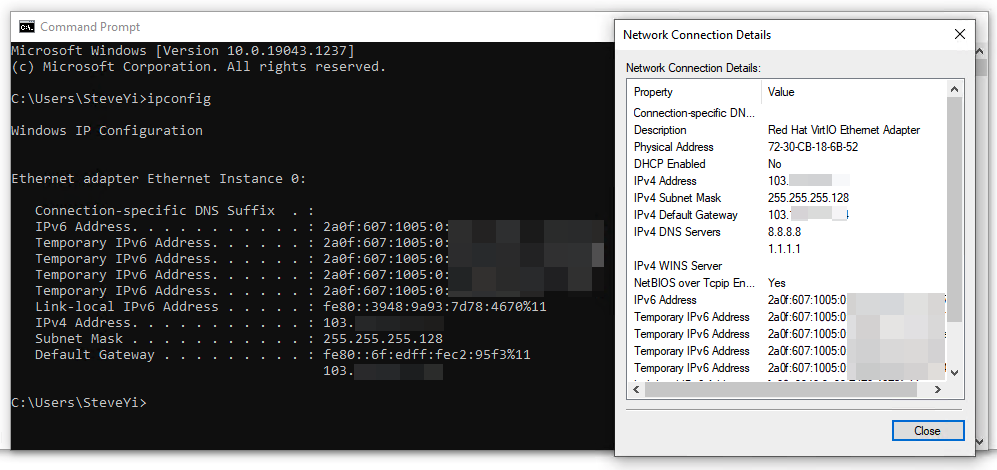Click the left arrow of the horizontal scrollbar
Viewport: 997px width, 470px height.
pos(636,389)
